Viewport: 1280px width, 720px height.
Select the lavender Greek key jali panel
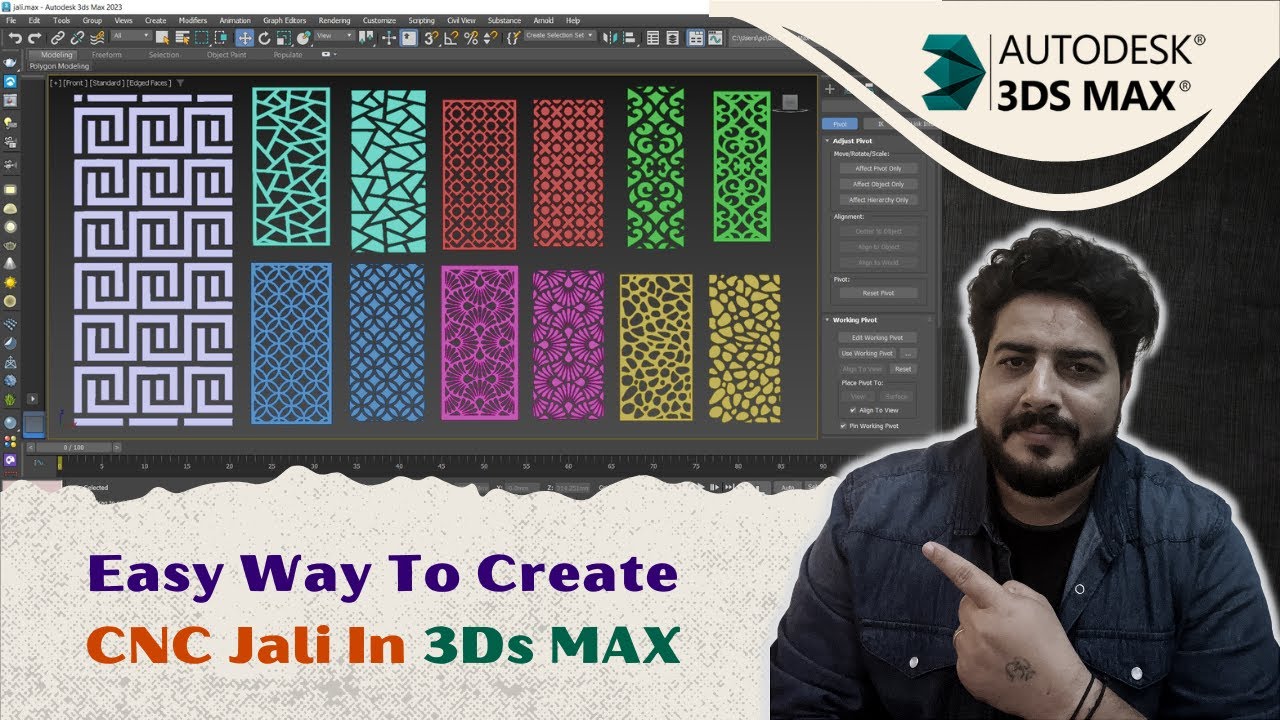point(152,259)
